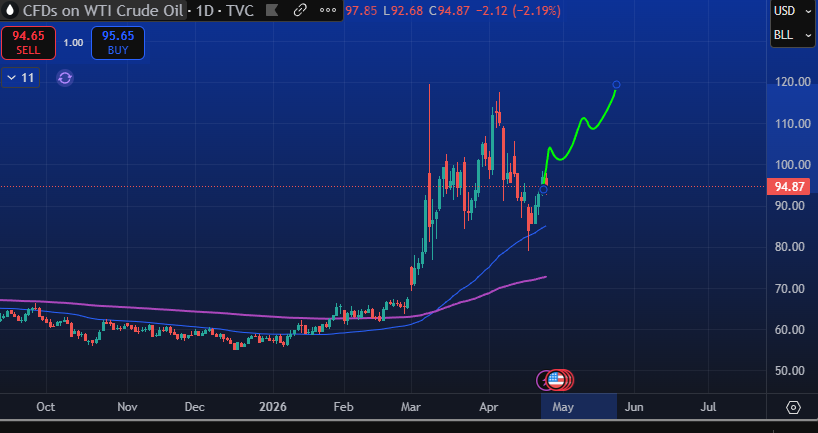Click the 120.00 price scale label
The width and height of the screenshot is (818, 433).
point(793,82)
